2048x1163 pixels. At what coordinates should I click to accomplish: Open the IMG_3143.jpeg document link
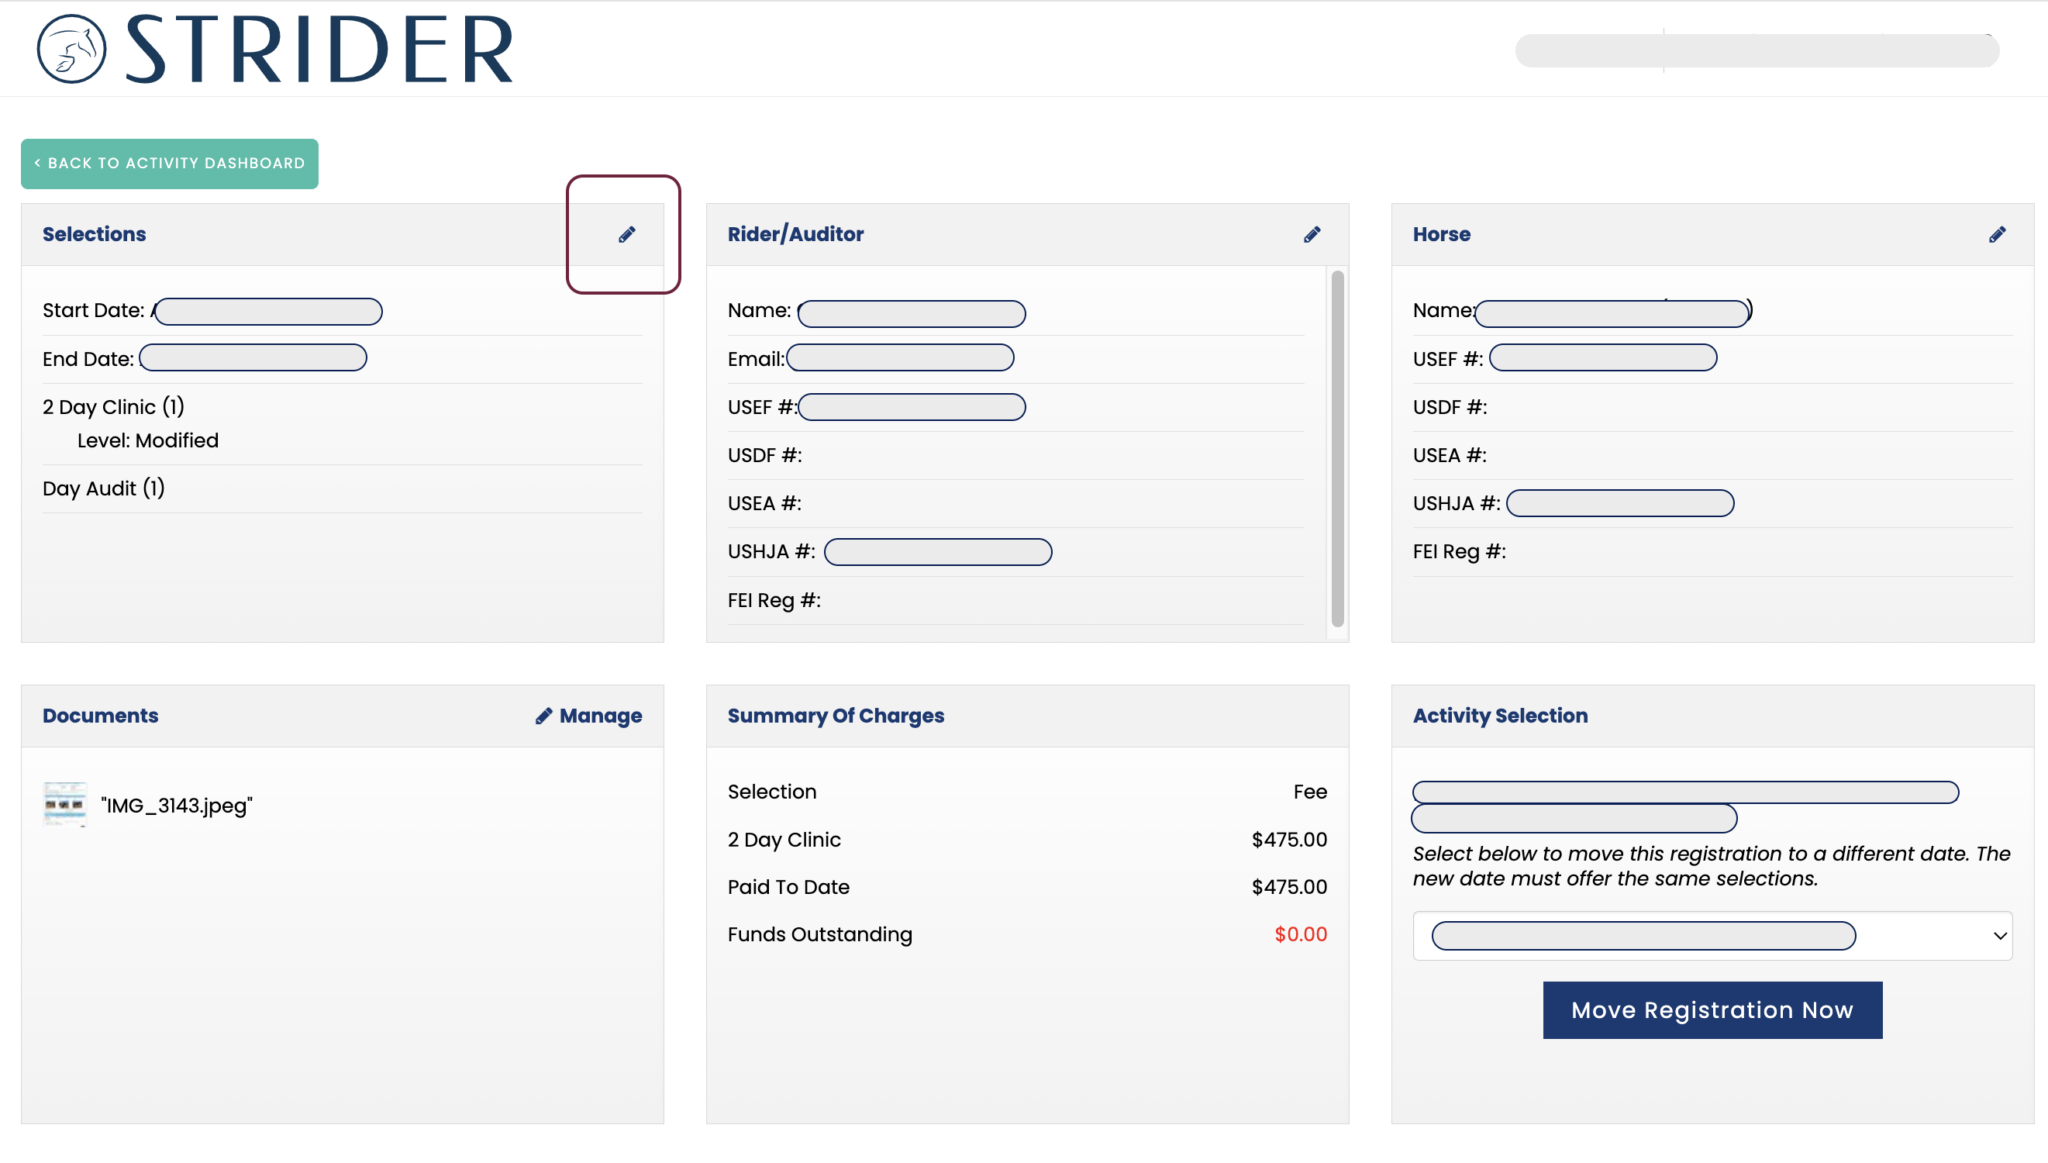(x=176, y=804)
